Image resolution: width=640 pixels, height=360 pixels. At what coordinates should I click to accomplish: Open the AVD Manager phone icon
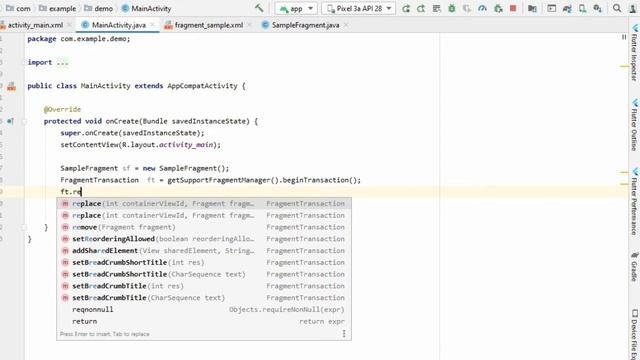click(582, 9)
